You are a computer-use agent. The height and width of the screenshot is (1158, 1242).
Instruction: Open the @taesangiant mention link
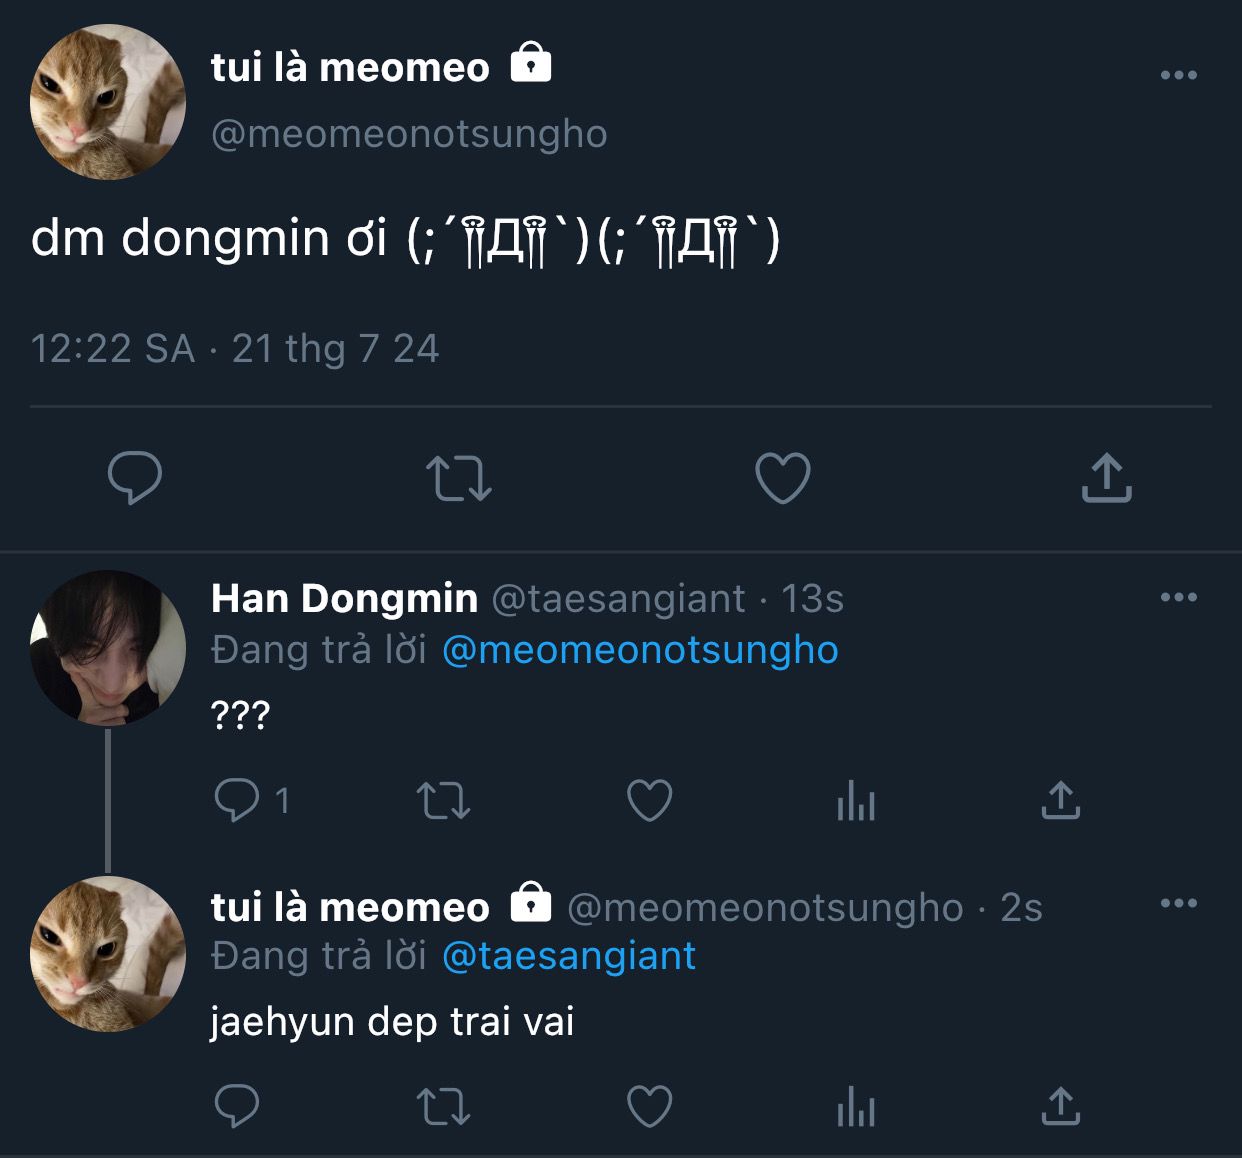[x=568, y=956]
